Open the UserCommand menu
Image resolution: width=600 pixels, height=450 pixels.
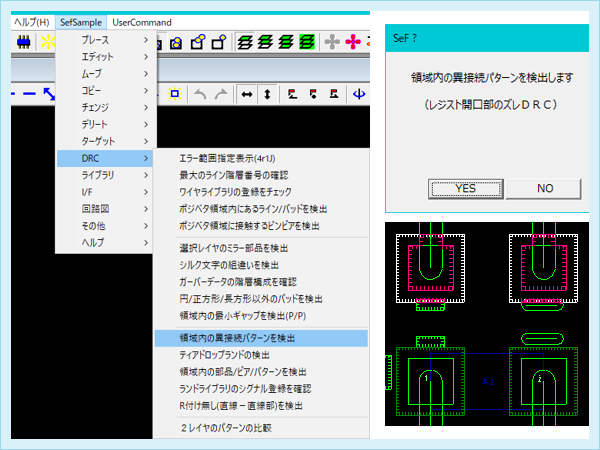click(x=141, y=22)
